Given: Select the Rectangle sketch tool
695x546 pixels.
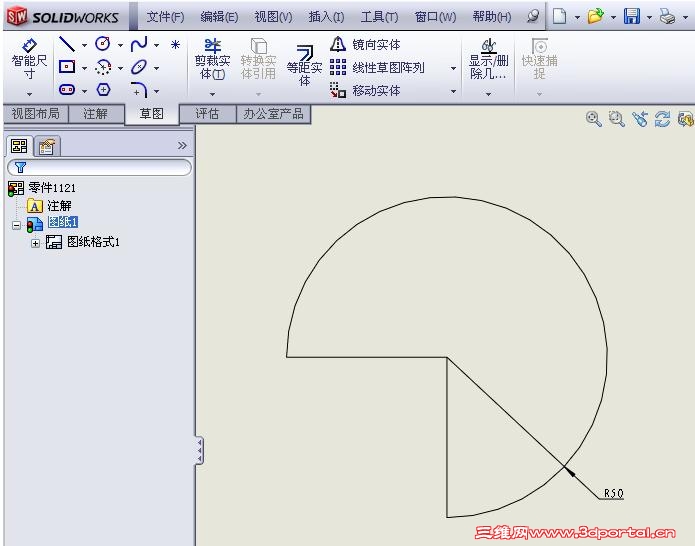Looking at the screenshot, I should (67, 67).
